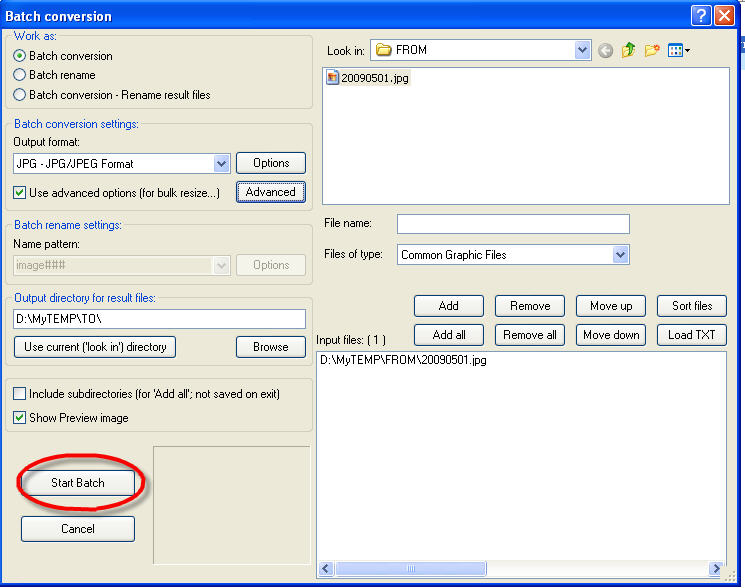The height and width of the screenshot is (588, 745).
Task: Select Batch conversion - Rename result files
Action: tap(20, 95)
